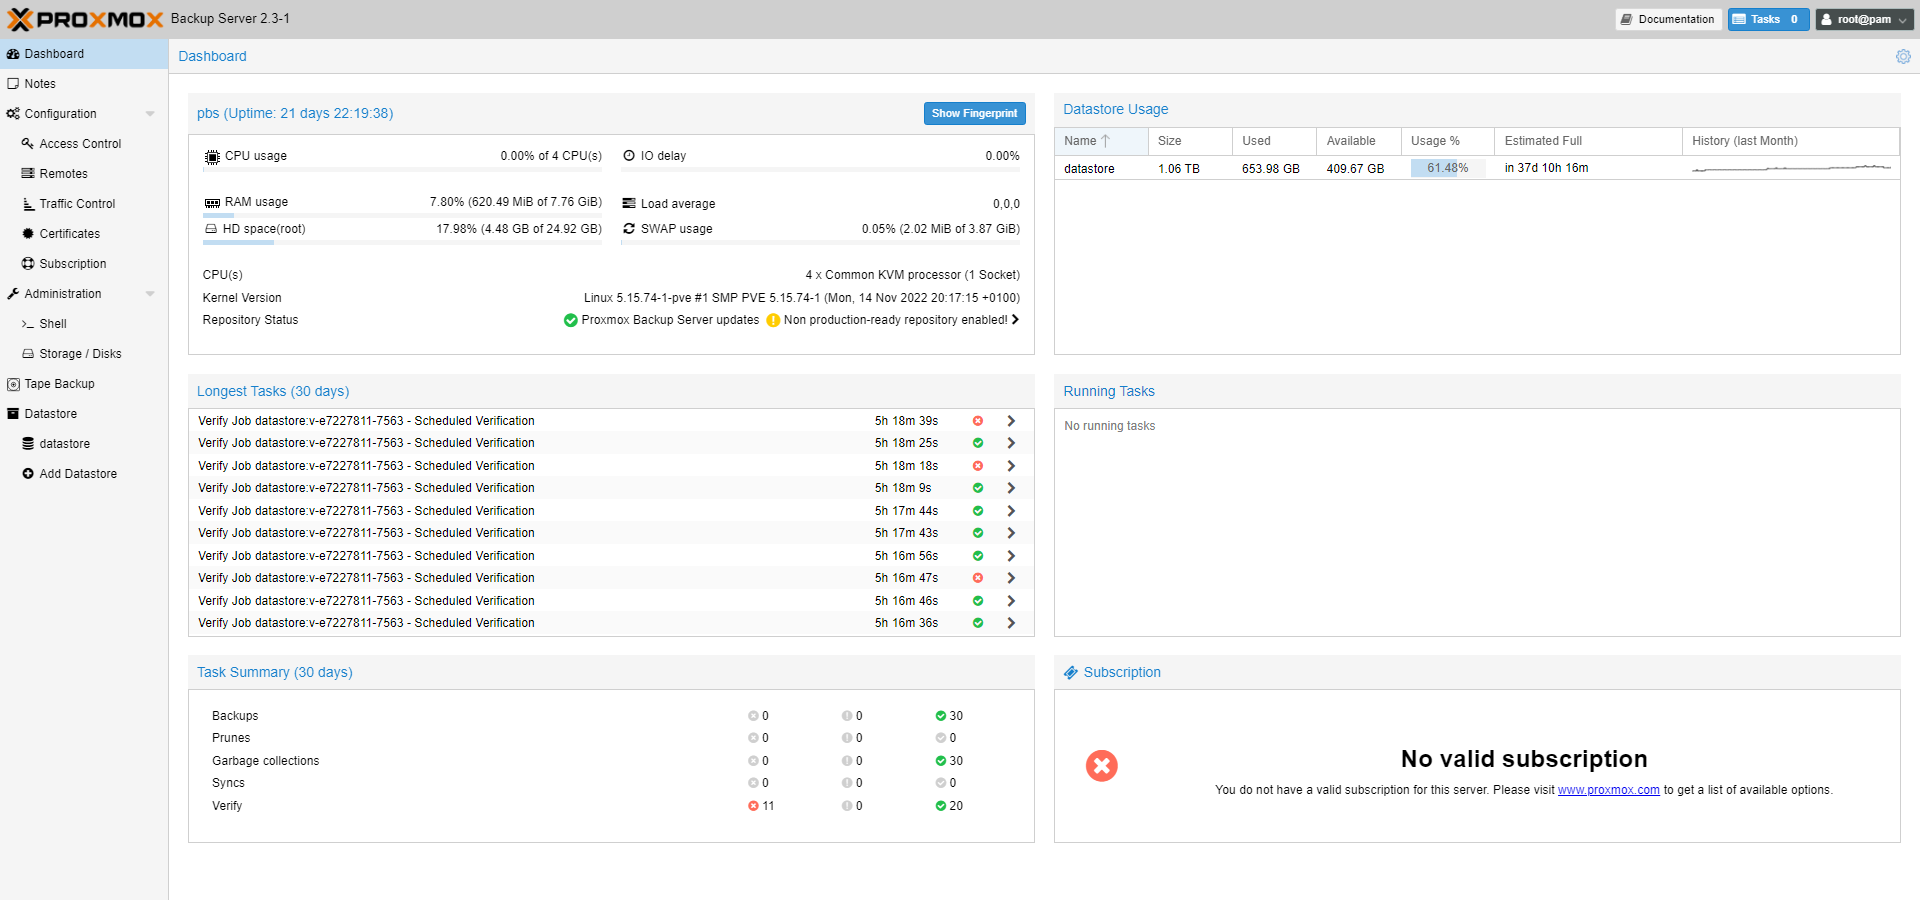Click the red X no valid subscription icon
This screenshot has width=1920, height=900.
(1102, 766)
